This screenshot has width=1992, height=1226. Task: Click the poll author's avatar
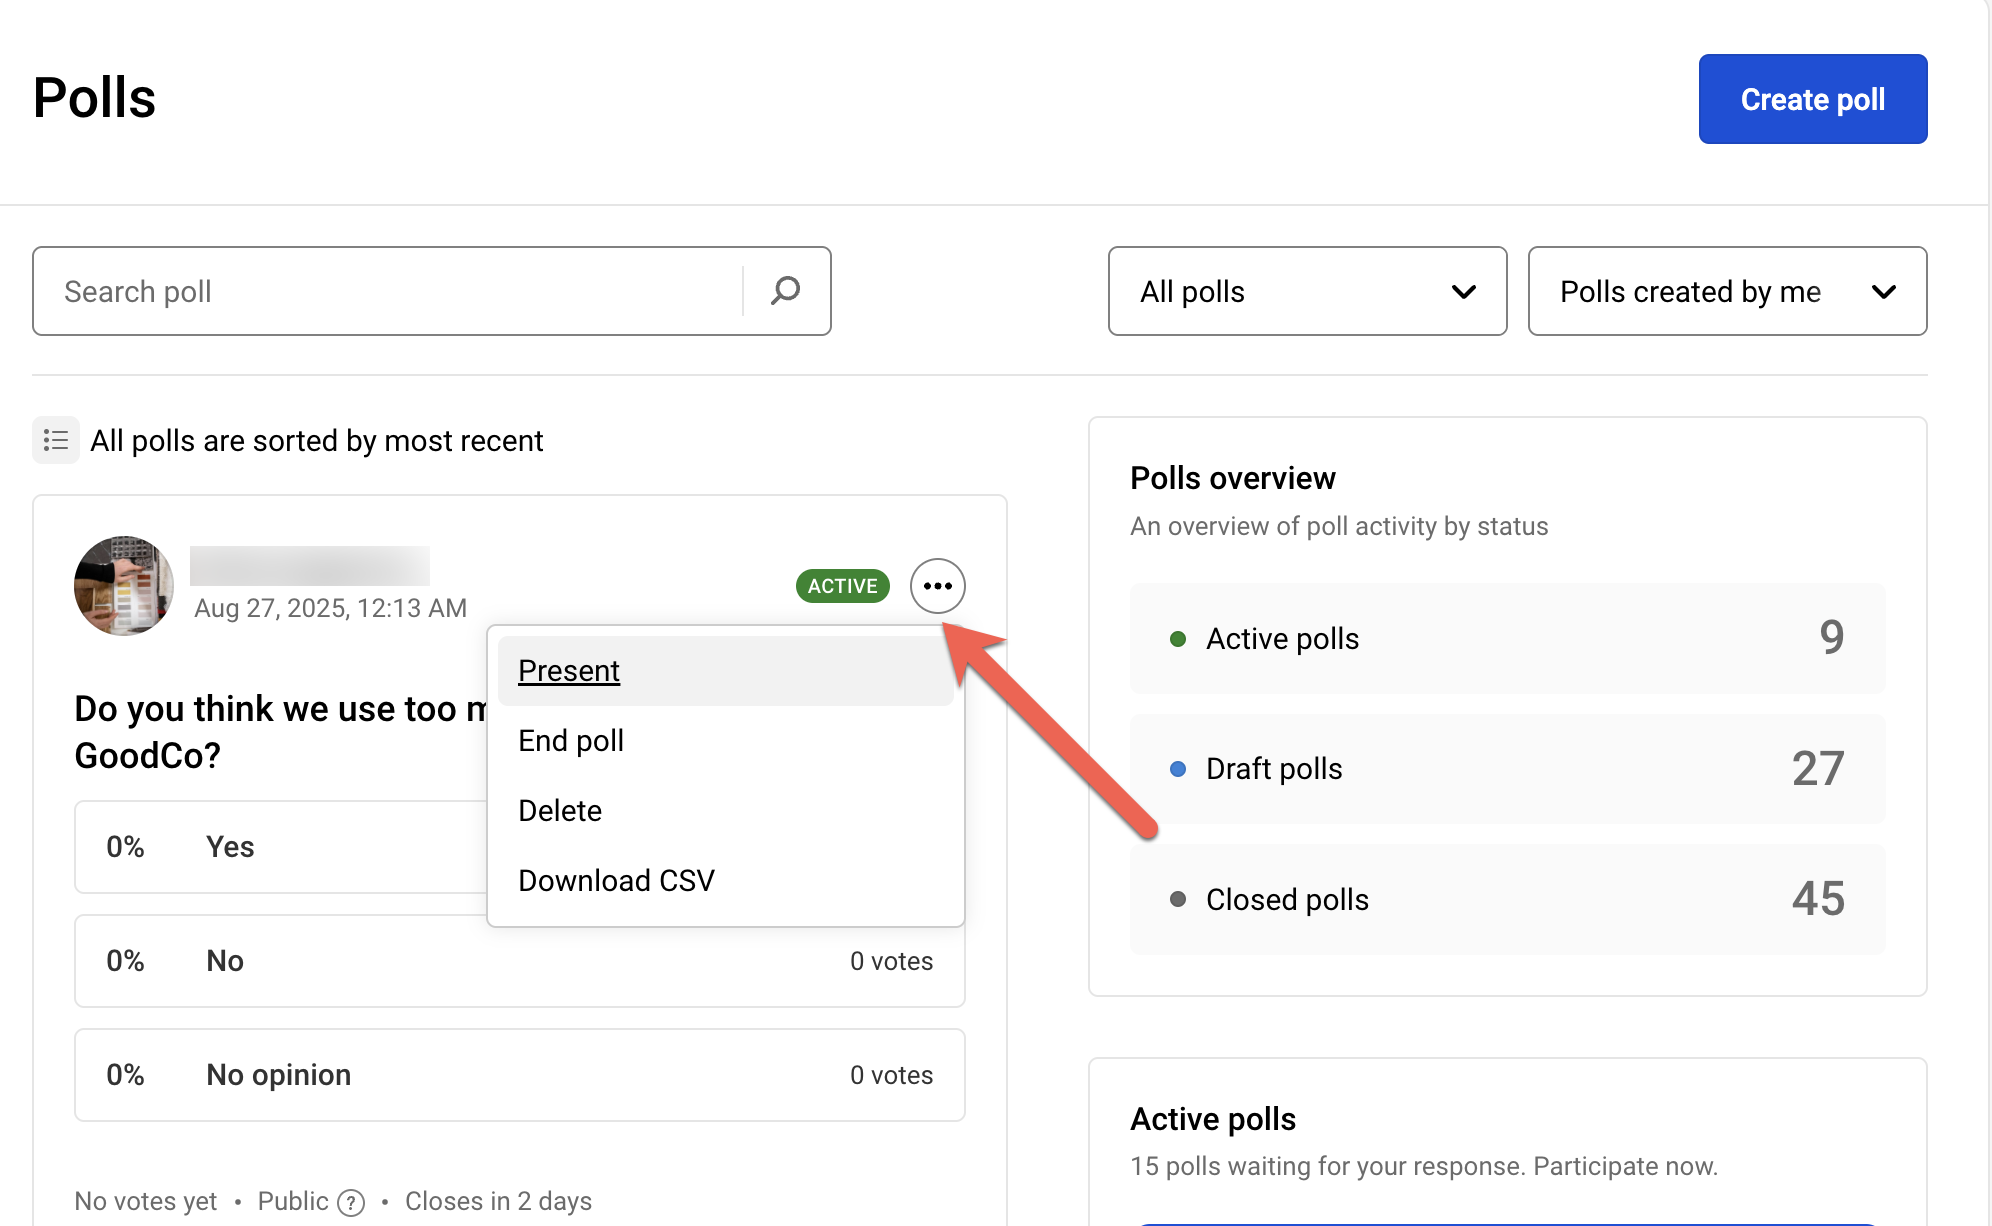click(x=124, y=586)
